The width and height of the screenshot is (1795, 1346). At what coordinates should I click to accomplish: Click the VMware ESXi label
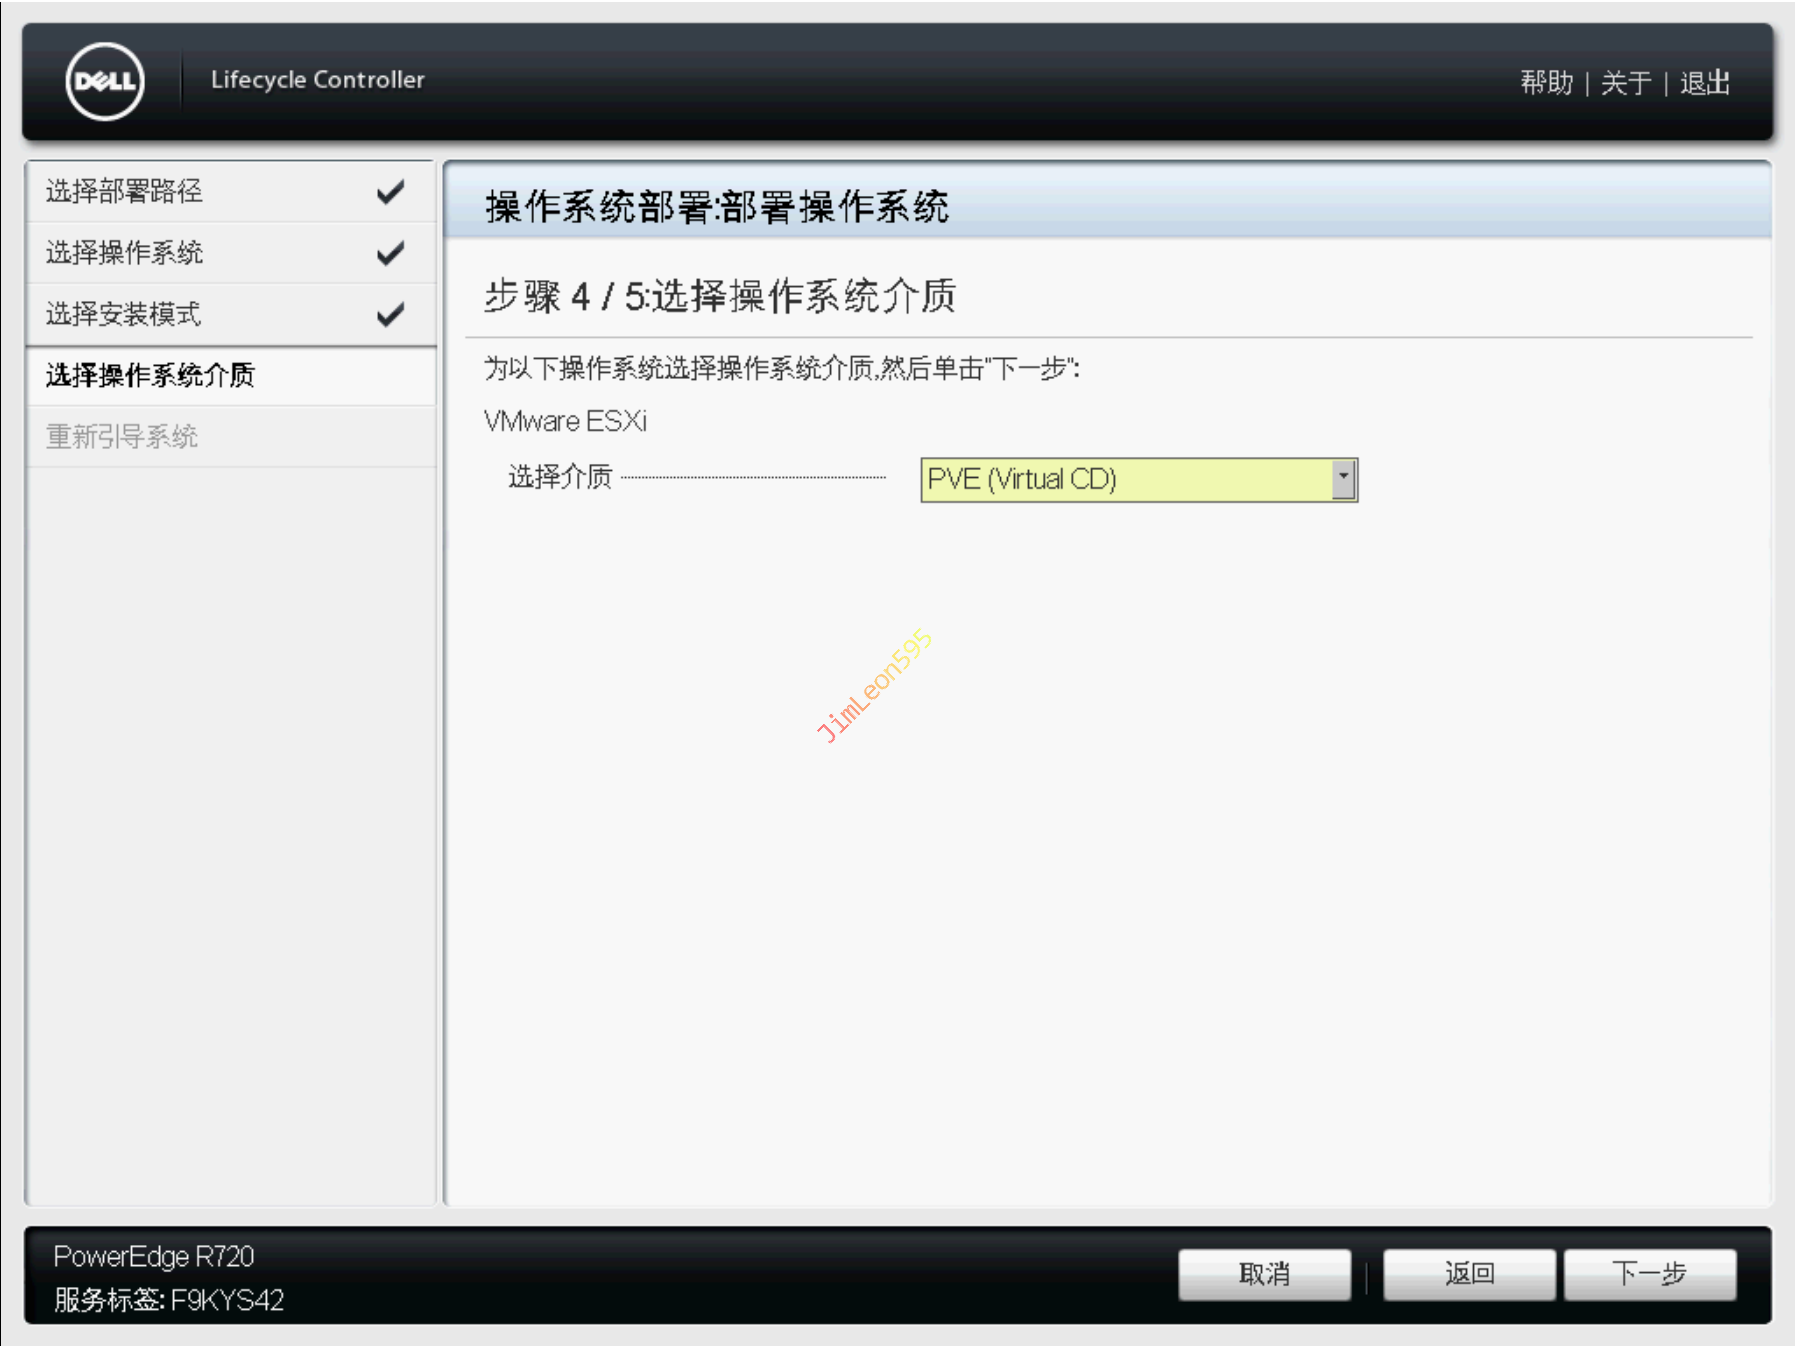pos(565,421)
